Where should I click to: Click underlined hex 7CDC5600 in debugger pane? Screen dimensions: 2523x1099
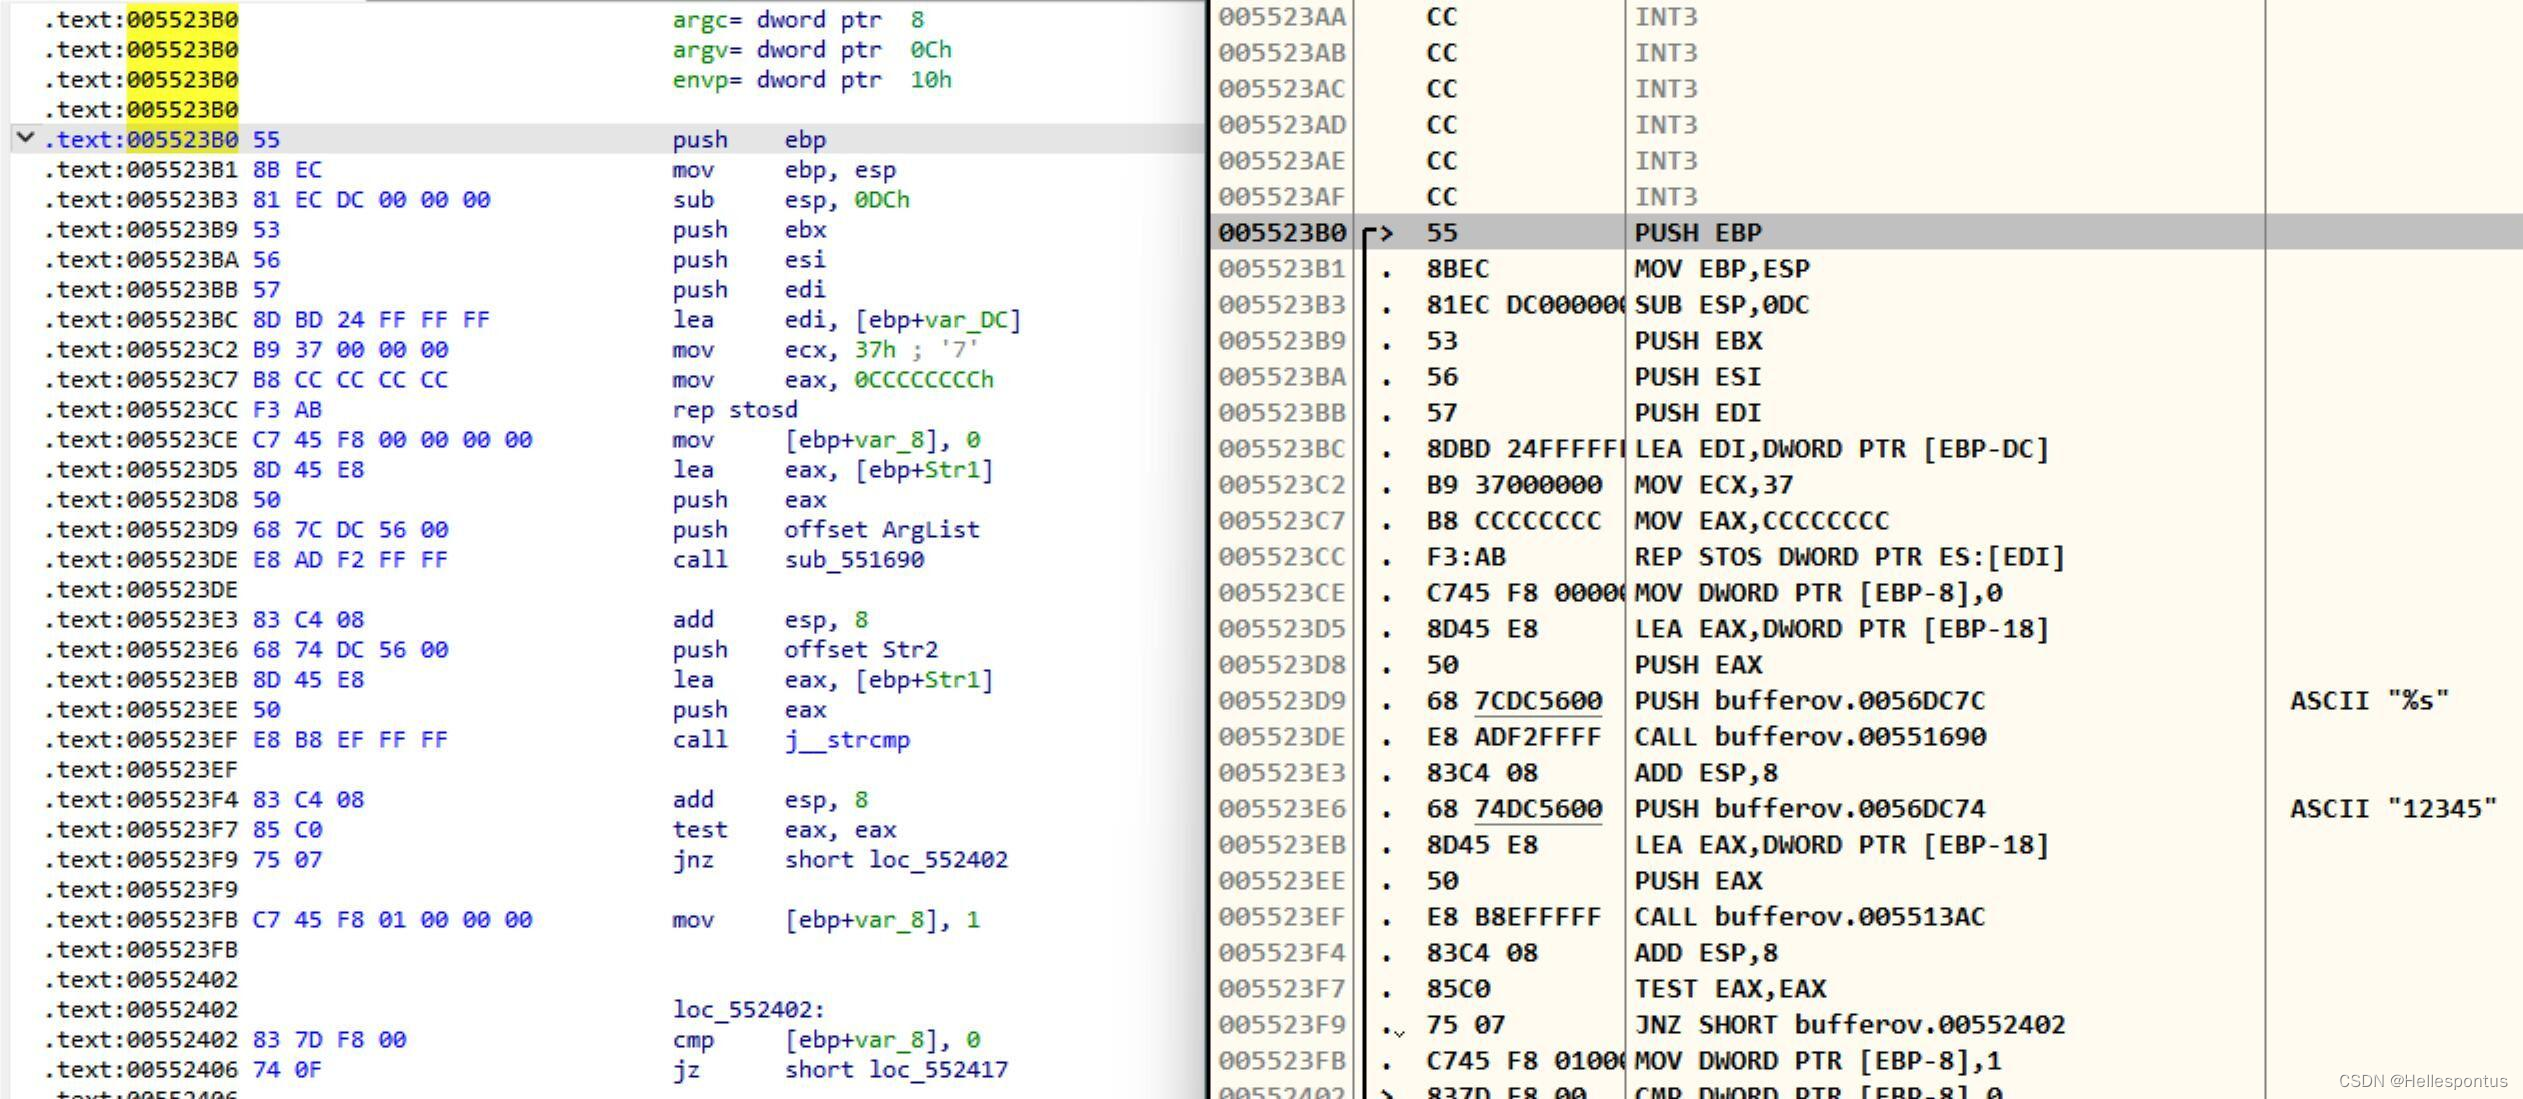coord(1538,701)
